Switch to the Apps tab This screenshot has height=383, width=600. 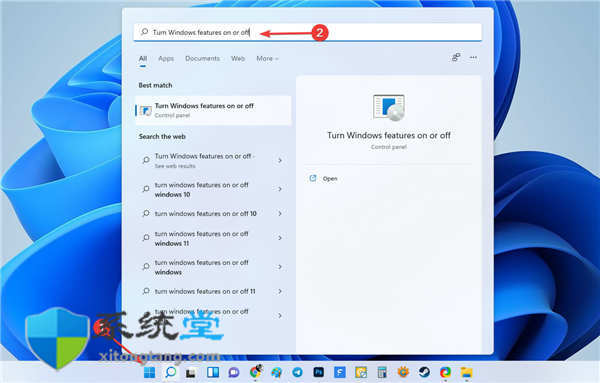pos(166,59)
